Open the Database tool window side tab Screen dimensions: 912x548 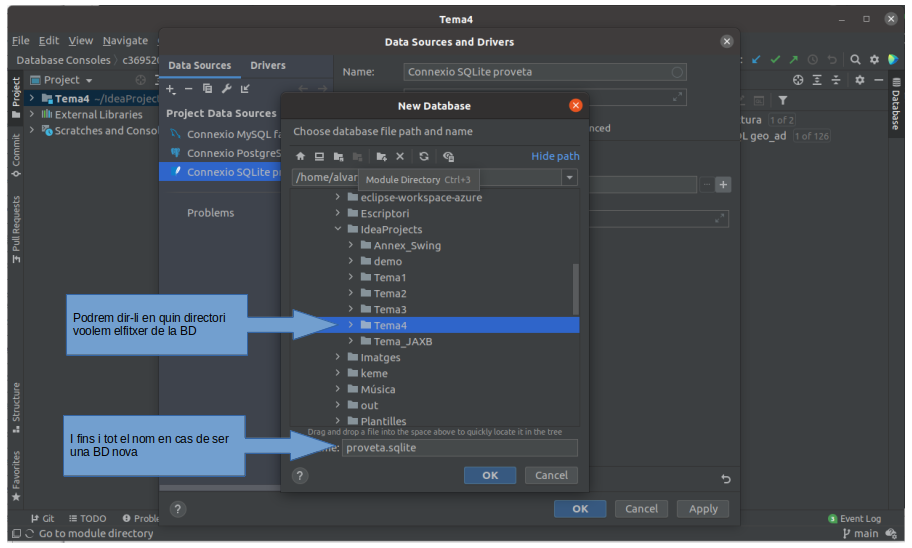pyautogui.click(x=896, y=105)
